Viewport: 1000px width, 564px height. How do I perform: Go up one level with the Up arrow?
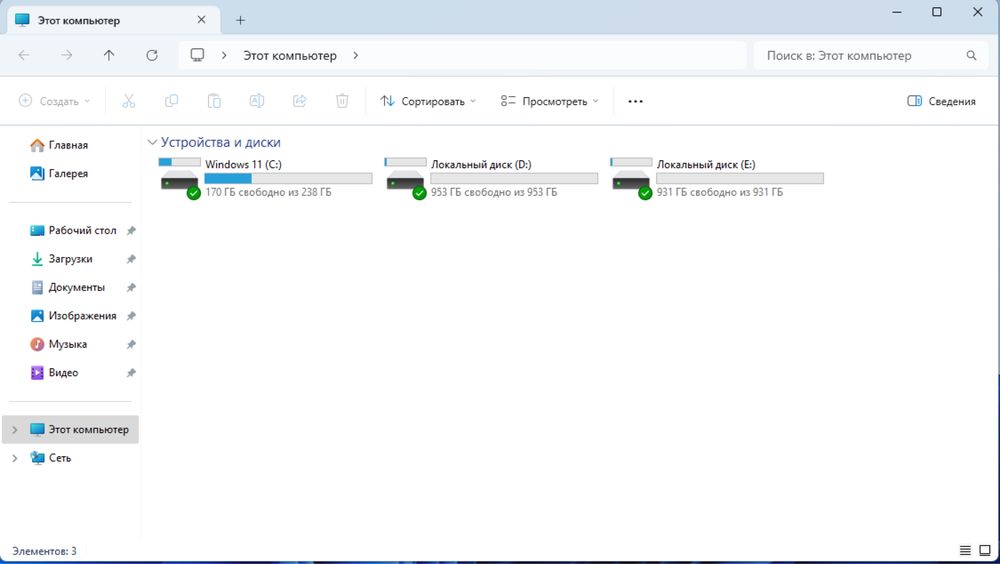pos(109,56)
